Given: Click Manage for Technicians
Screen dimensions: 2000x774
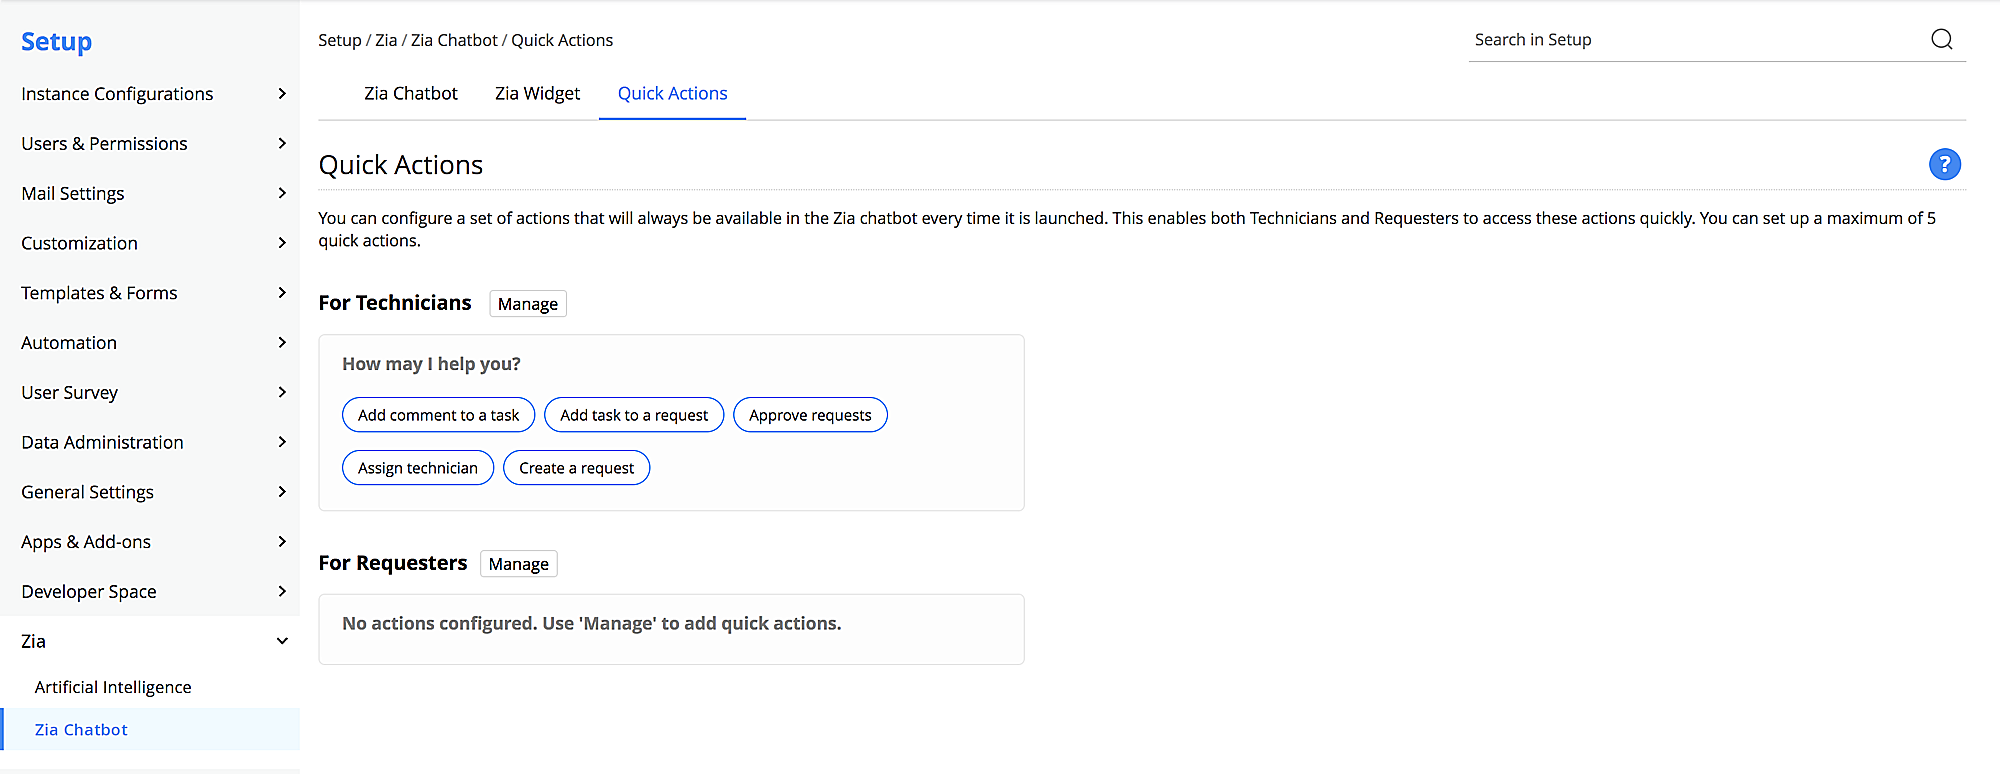Looking at the screenshot, I should tap(527, 304).
